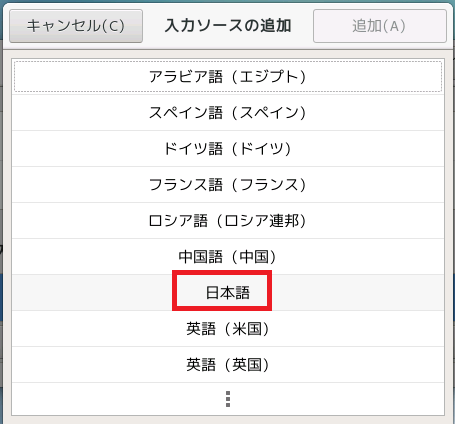Choose 中国語（中国）input source

[x=228, y=257]
